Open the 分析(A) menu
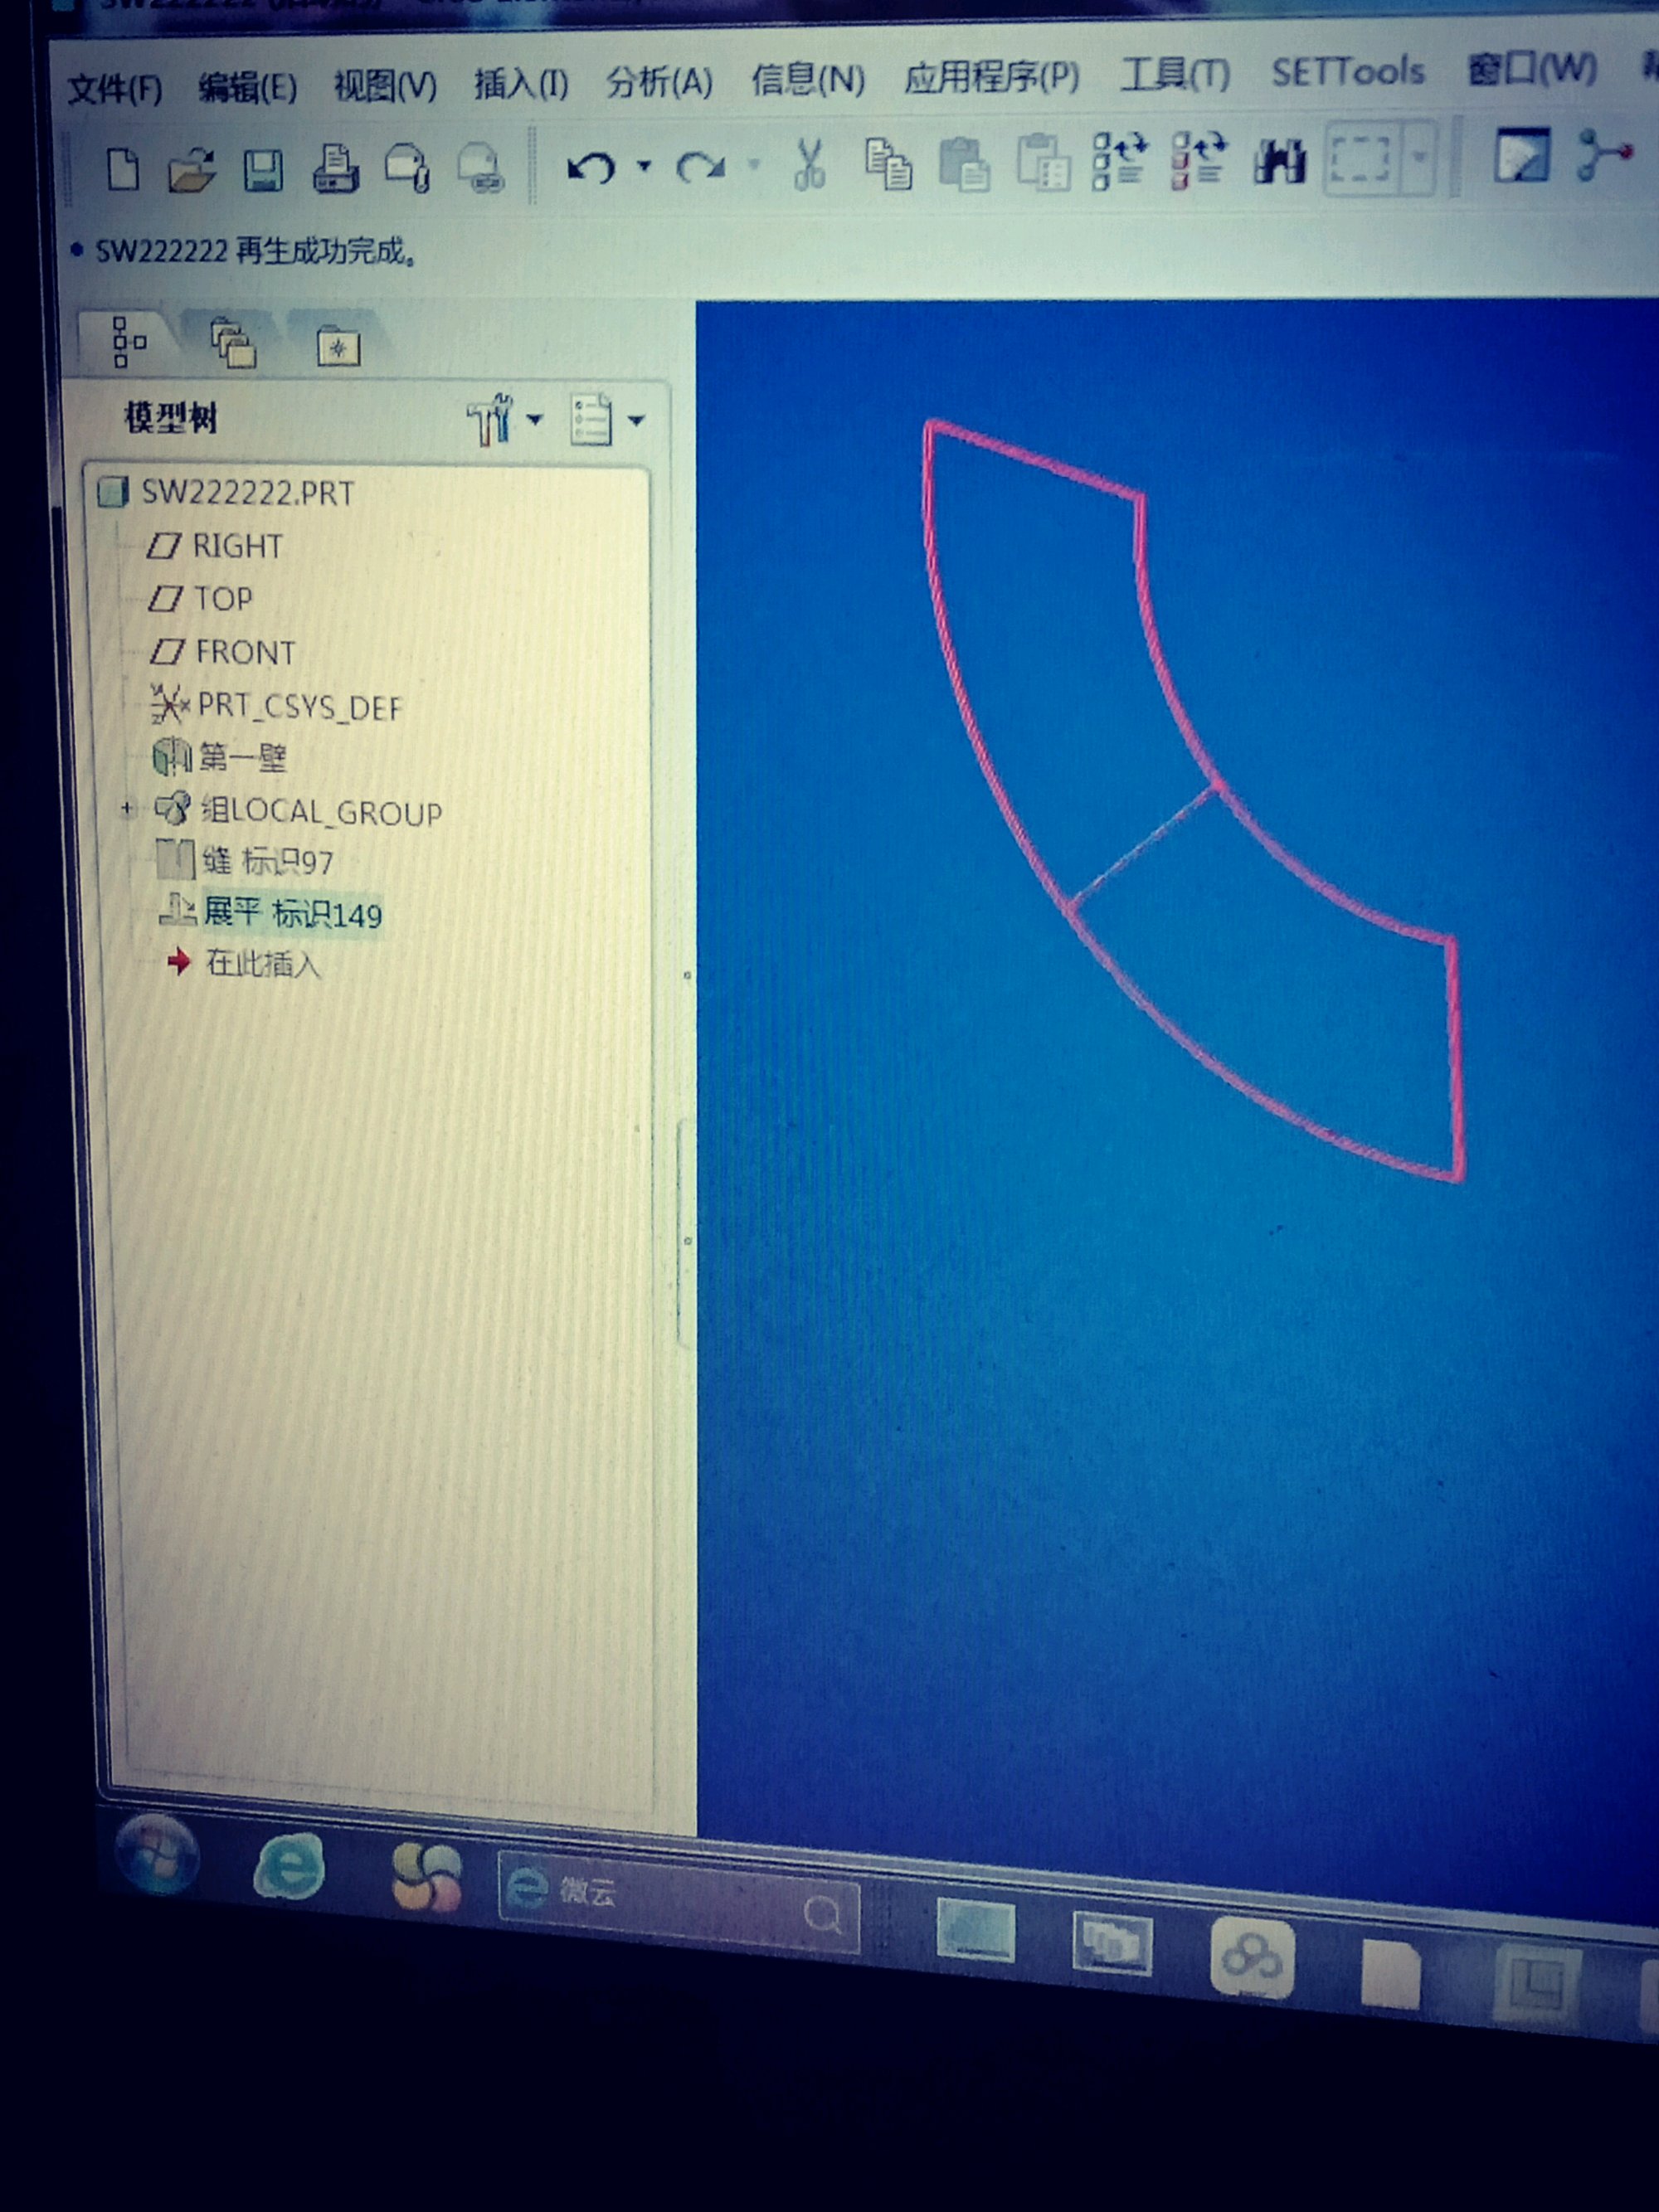 tap(659, 83)
